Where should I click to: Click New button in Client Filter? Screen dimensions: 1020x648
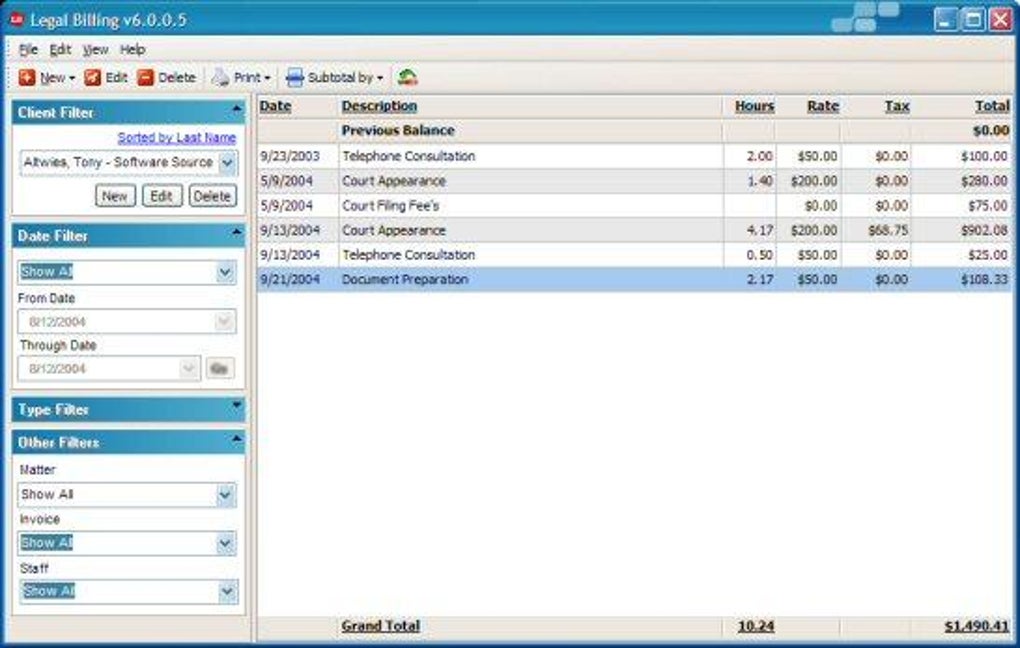click(115, 196)
